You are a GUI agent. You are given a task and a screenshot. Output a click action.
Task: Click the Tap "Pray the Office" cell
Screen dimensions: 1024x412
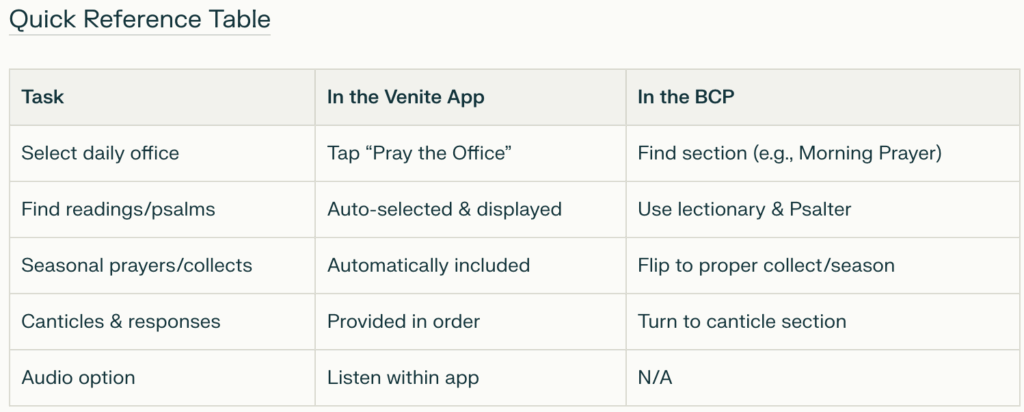(470, 153)
